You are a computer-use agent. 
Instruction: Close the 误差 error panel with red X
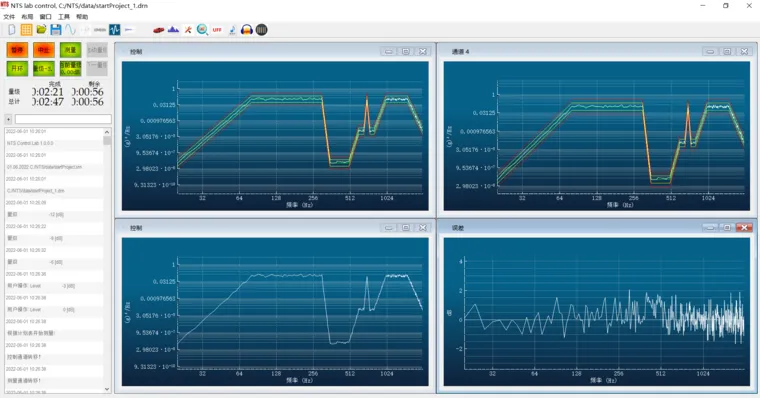click(x=744, y=227)
